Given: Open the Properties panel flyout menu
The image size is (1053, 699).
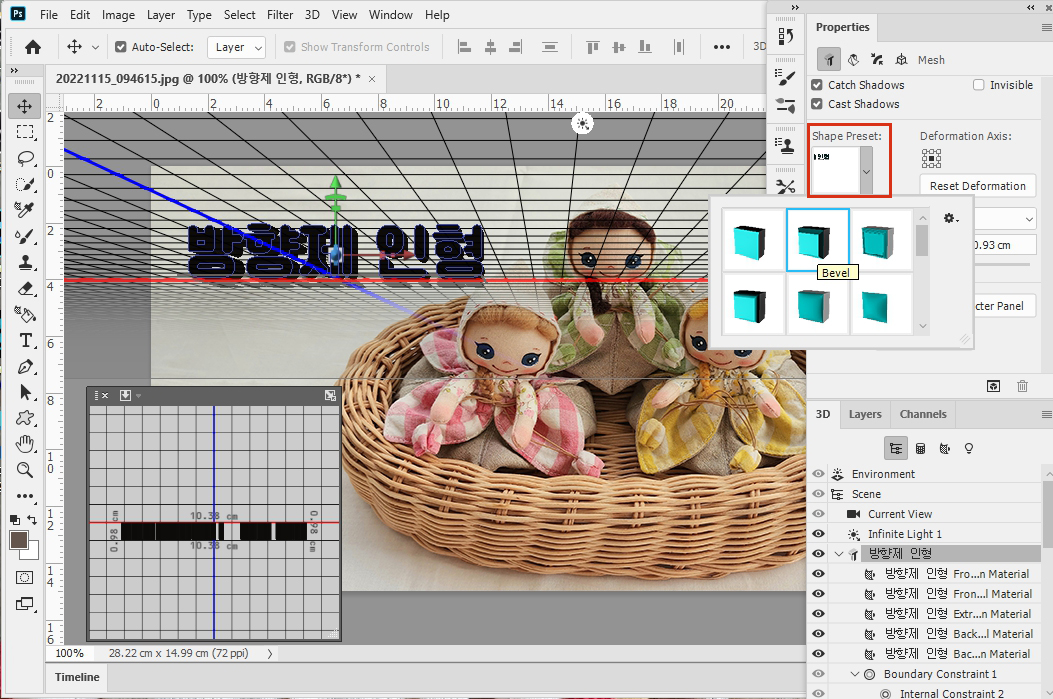Looking at the screenshot, I should click(x=1046, y=28).
